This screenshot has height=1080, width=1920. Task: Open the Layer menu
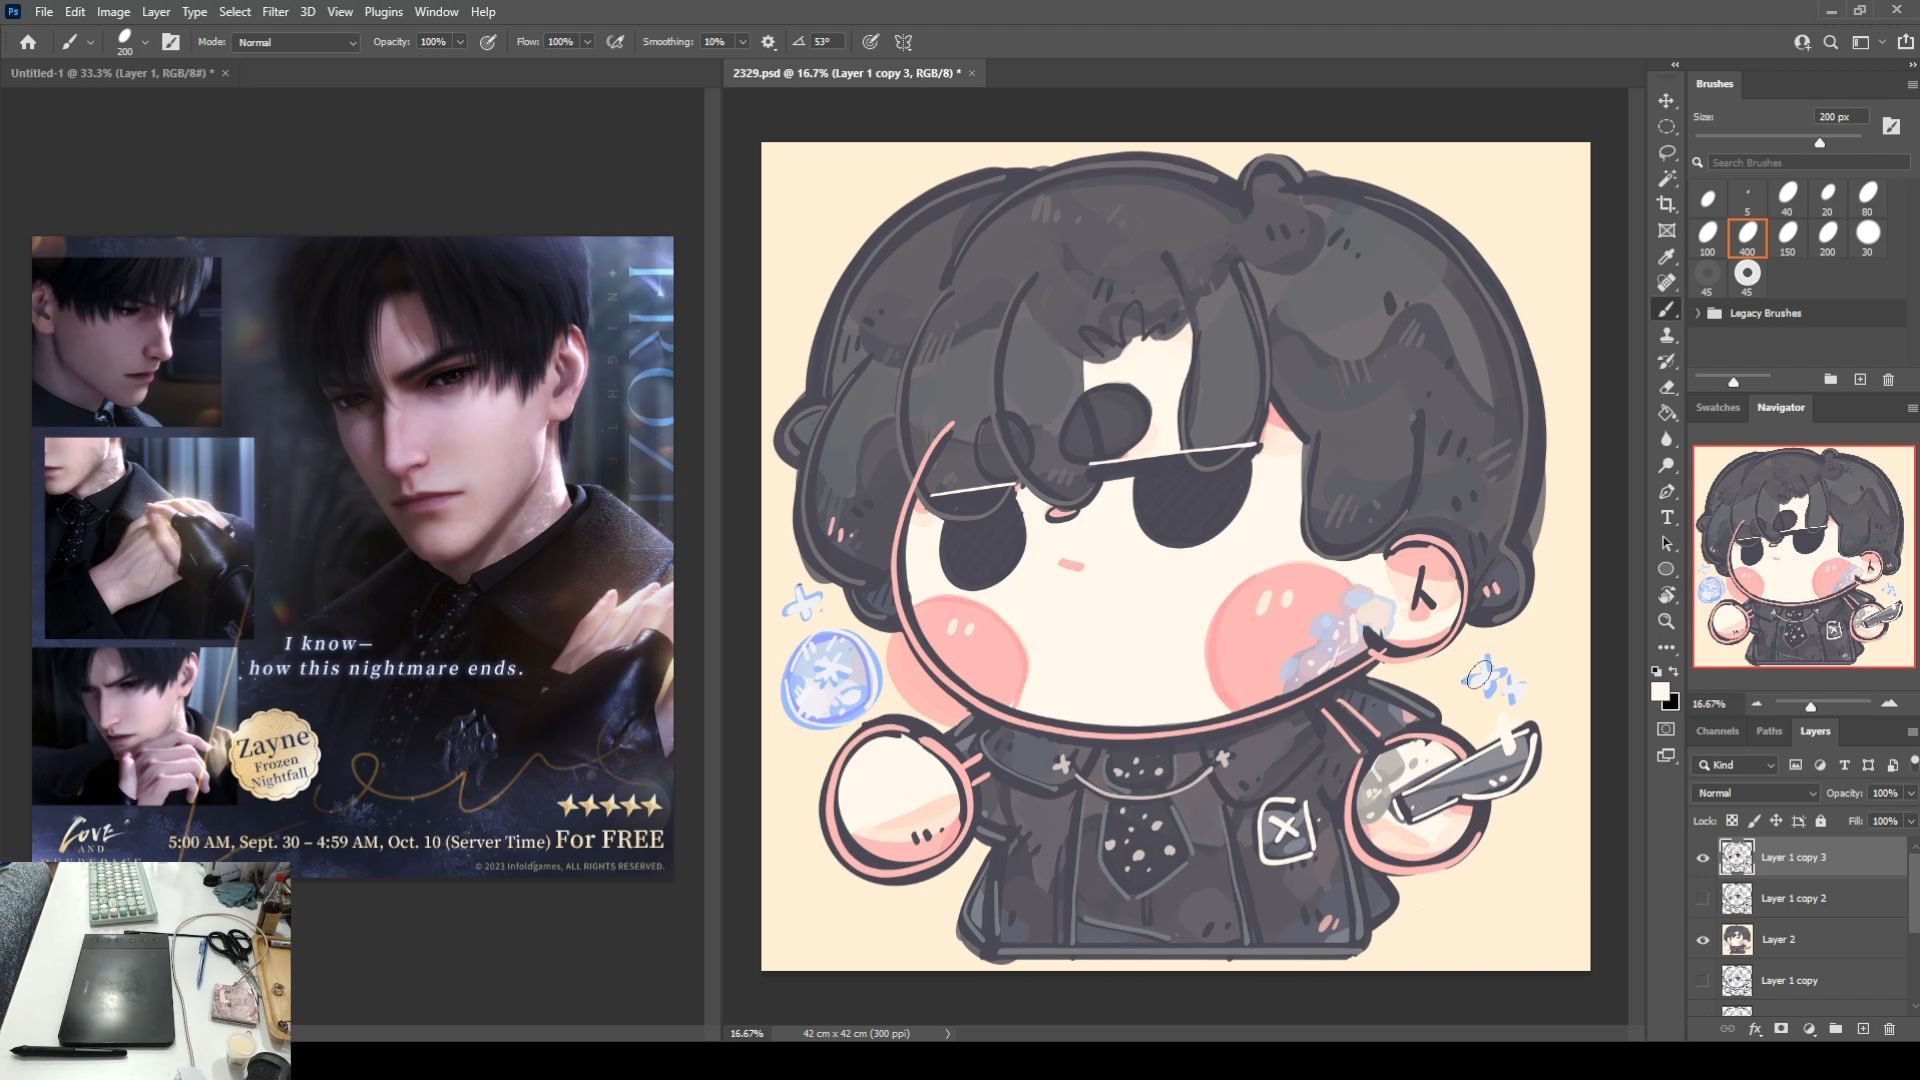(155, 12)
